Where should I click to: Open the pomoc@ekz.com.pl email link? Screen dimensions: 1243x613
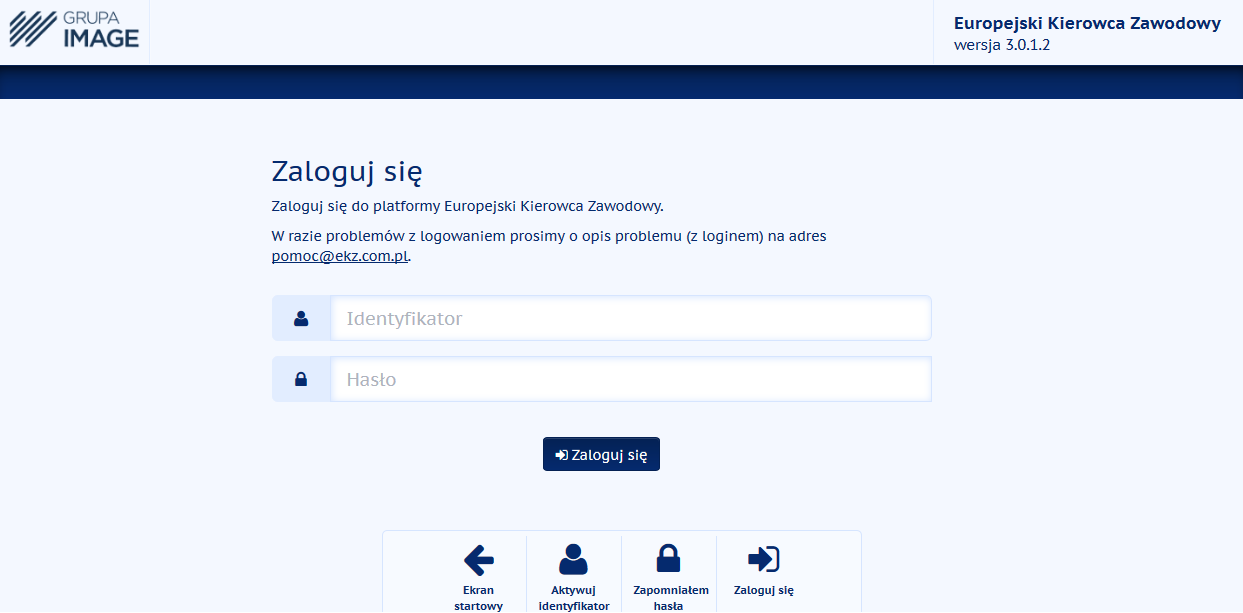coord(340,255)
